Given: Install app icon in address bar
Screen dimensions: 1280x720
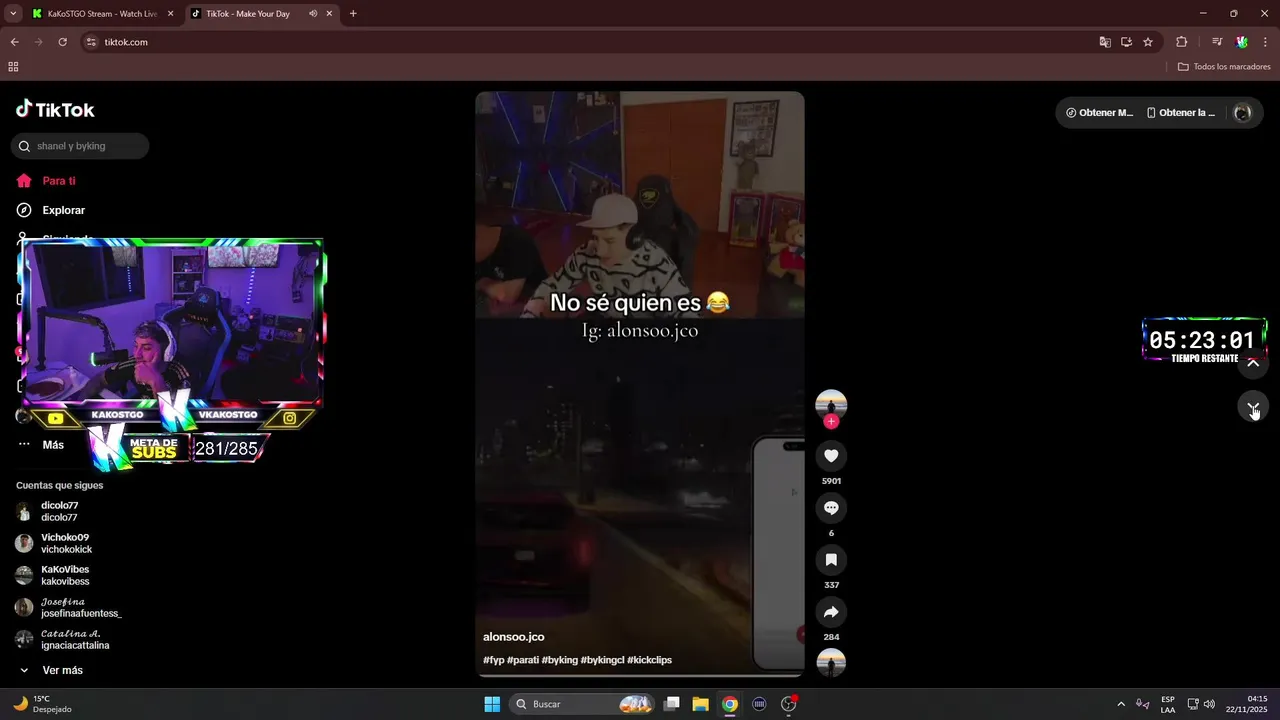Looking at the screenshot, I should point(1126,42).
